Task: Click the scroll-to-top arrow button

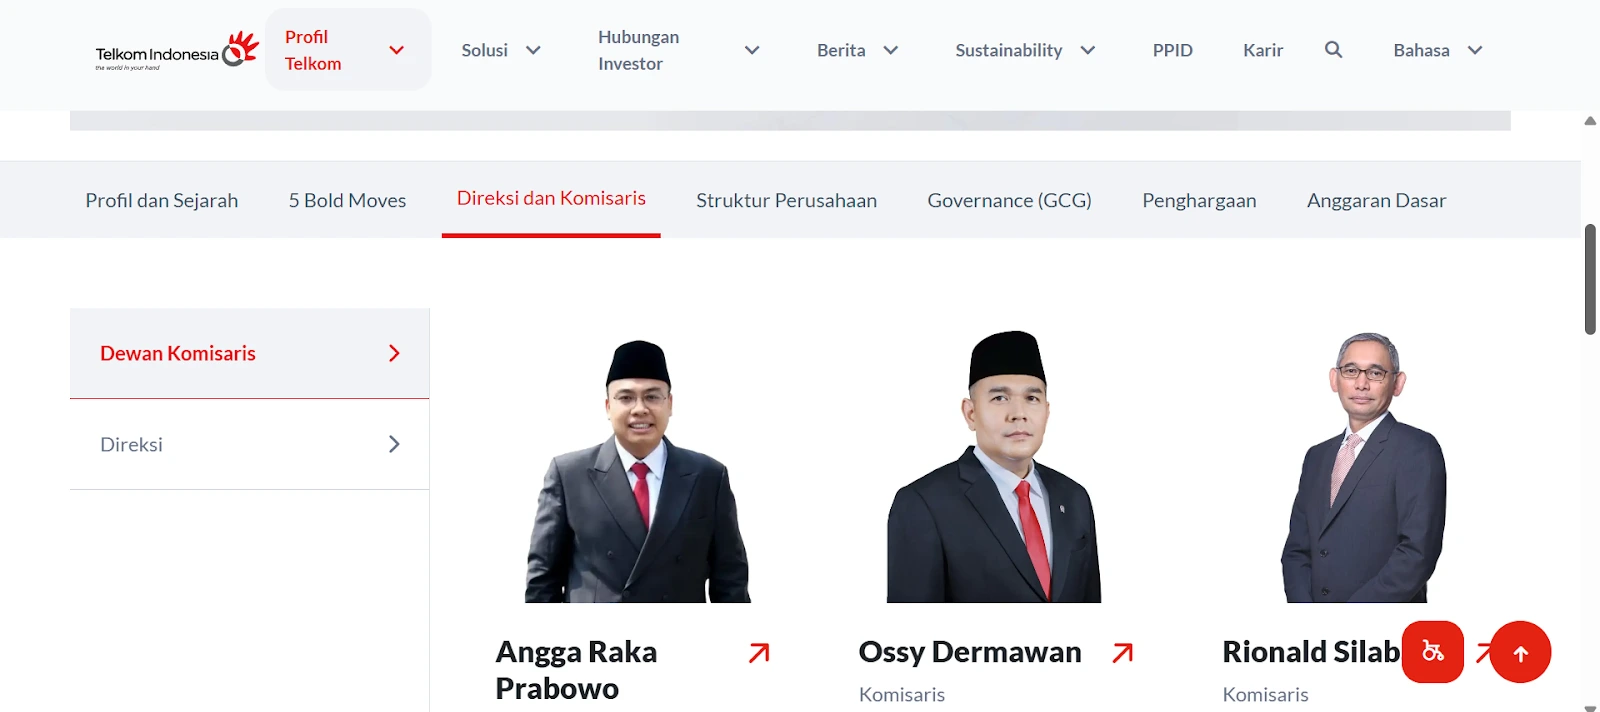Action: [x=1520, y=651]
